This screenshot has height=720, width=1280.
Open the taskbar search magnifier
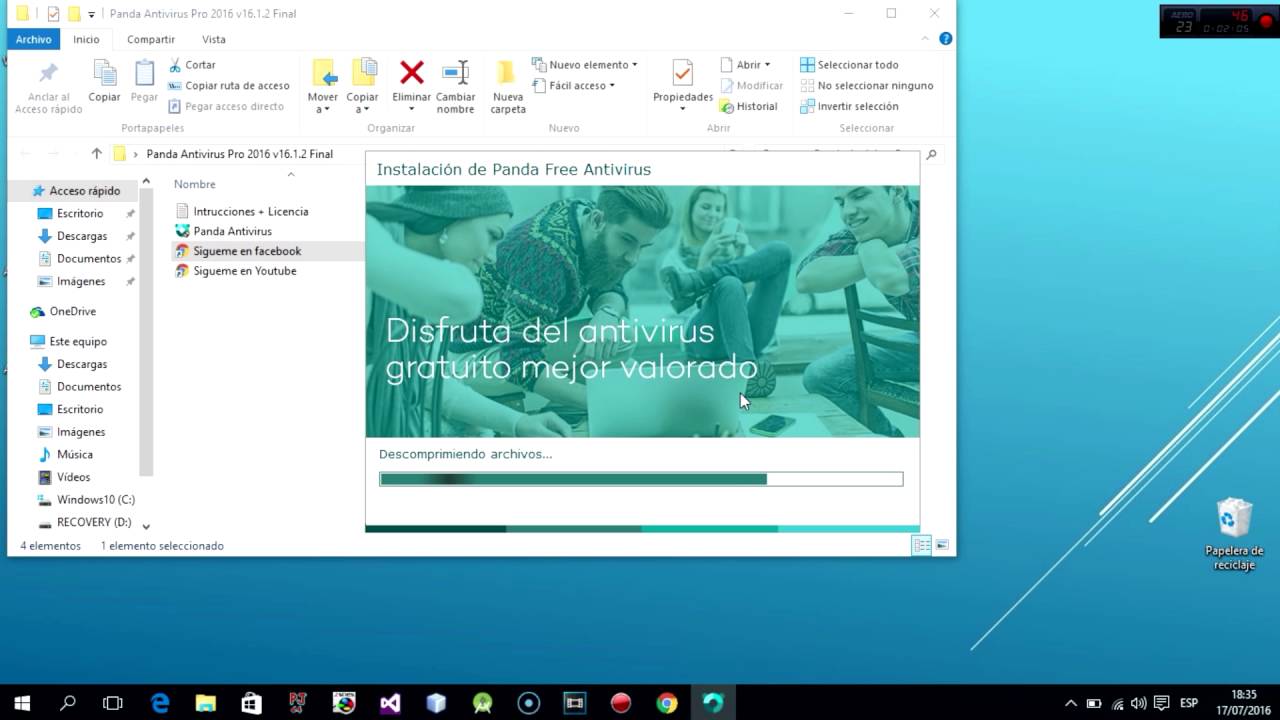pos(68,703)
